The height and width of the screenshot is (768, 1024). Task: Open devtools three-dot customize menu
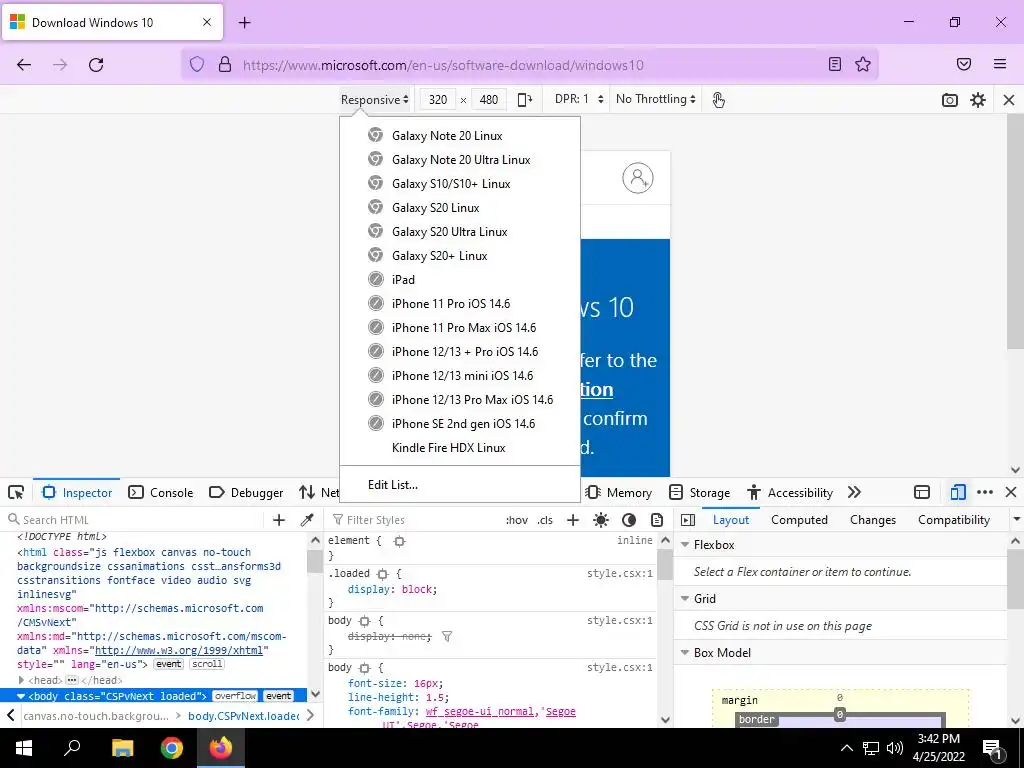(x=985, y=492)
